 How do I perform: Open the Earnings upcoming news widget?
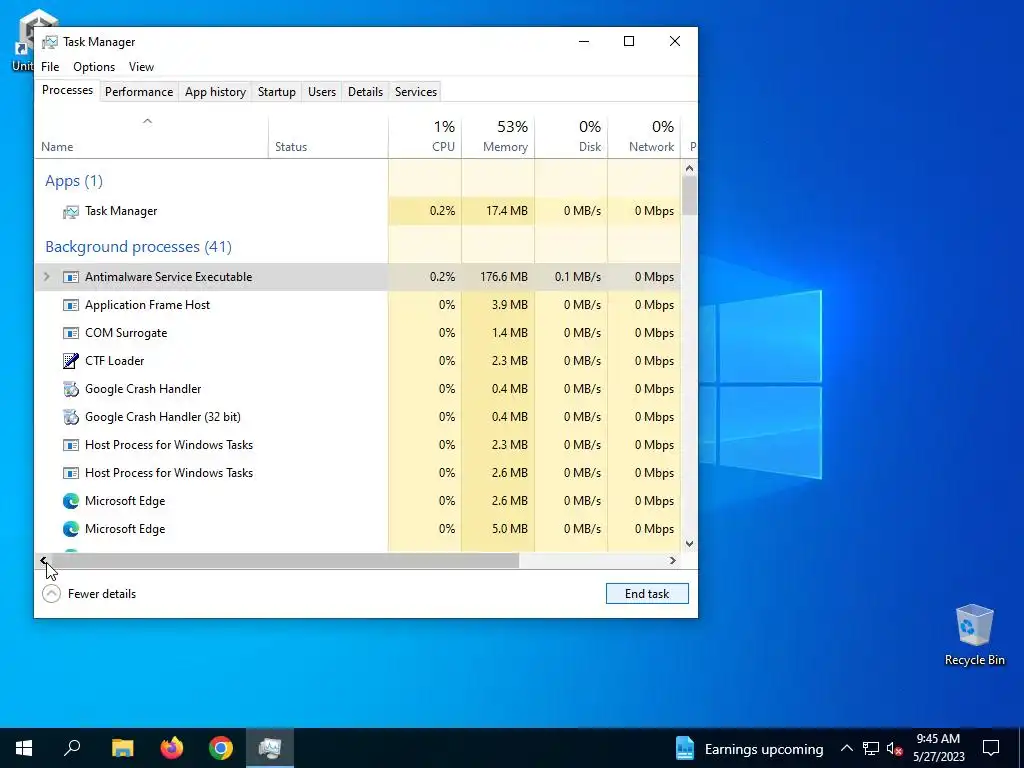pyautogui.click(x=749, y=748)
